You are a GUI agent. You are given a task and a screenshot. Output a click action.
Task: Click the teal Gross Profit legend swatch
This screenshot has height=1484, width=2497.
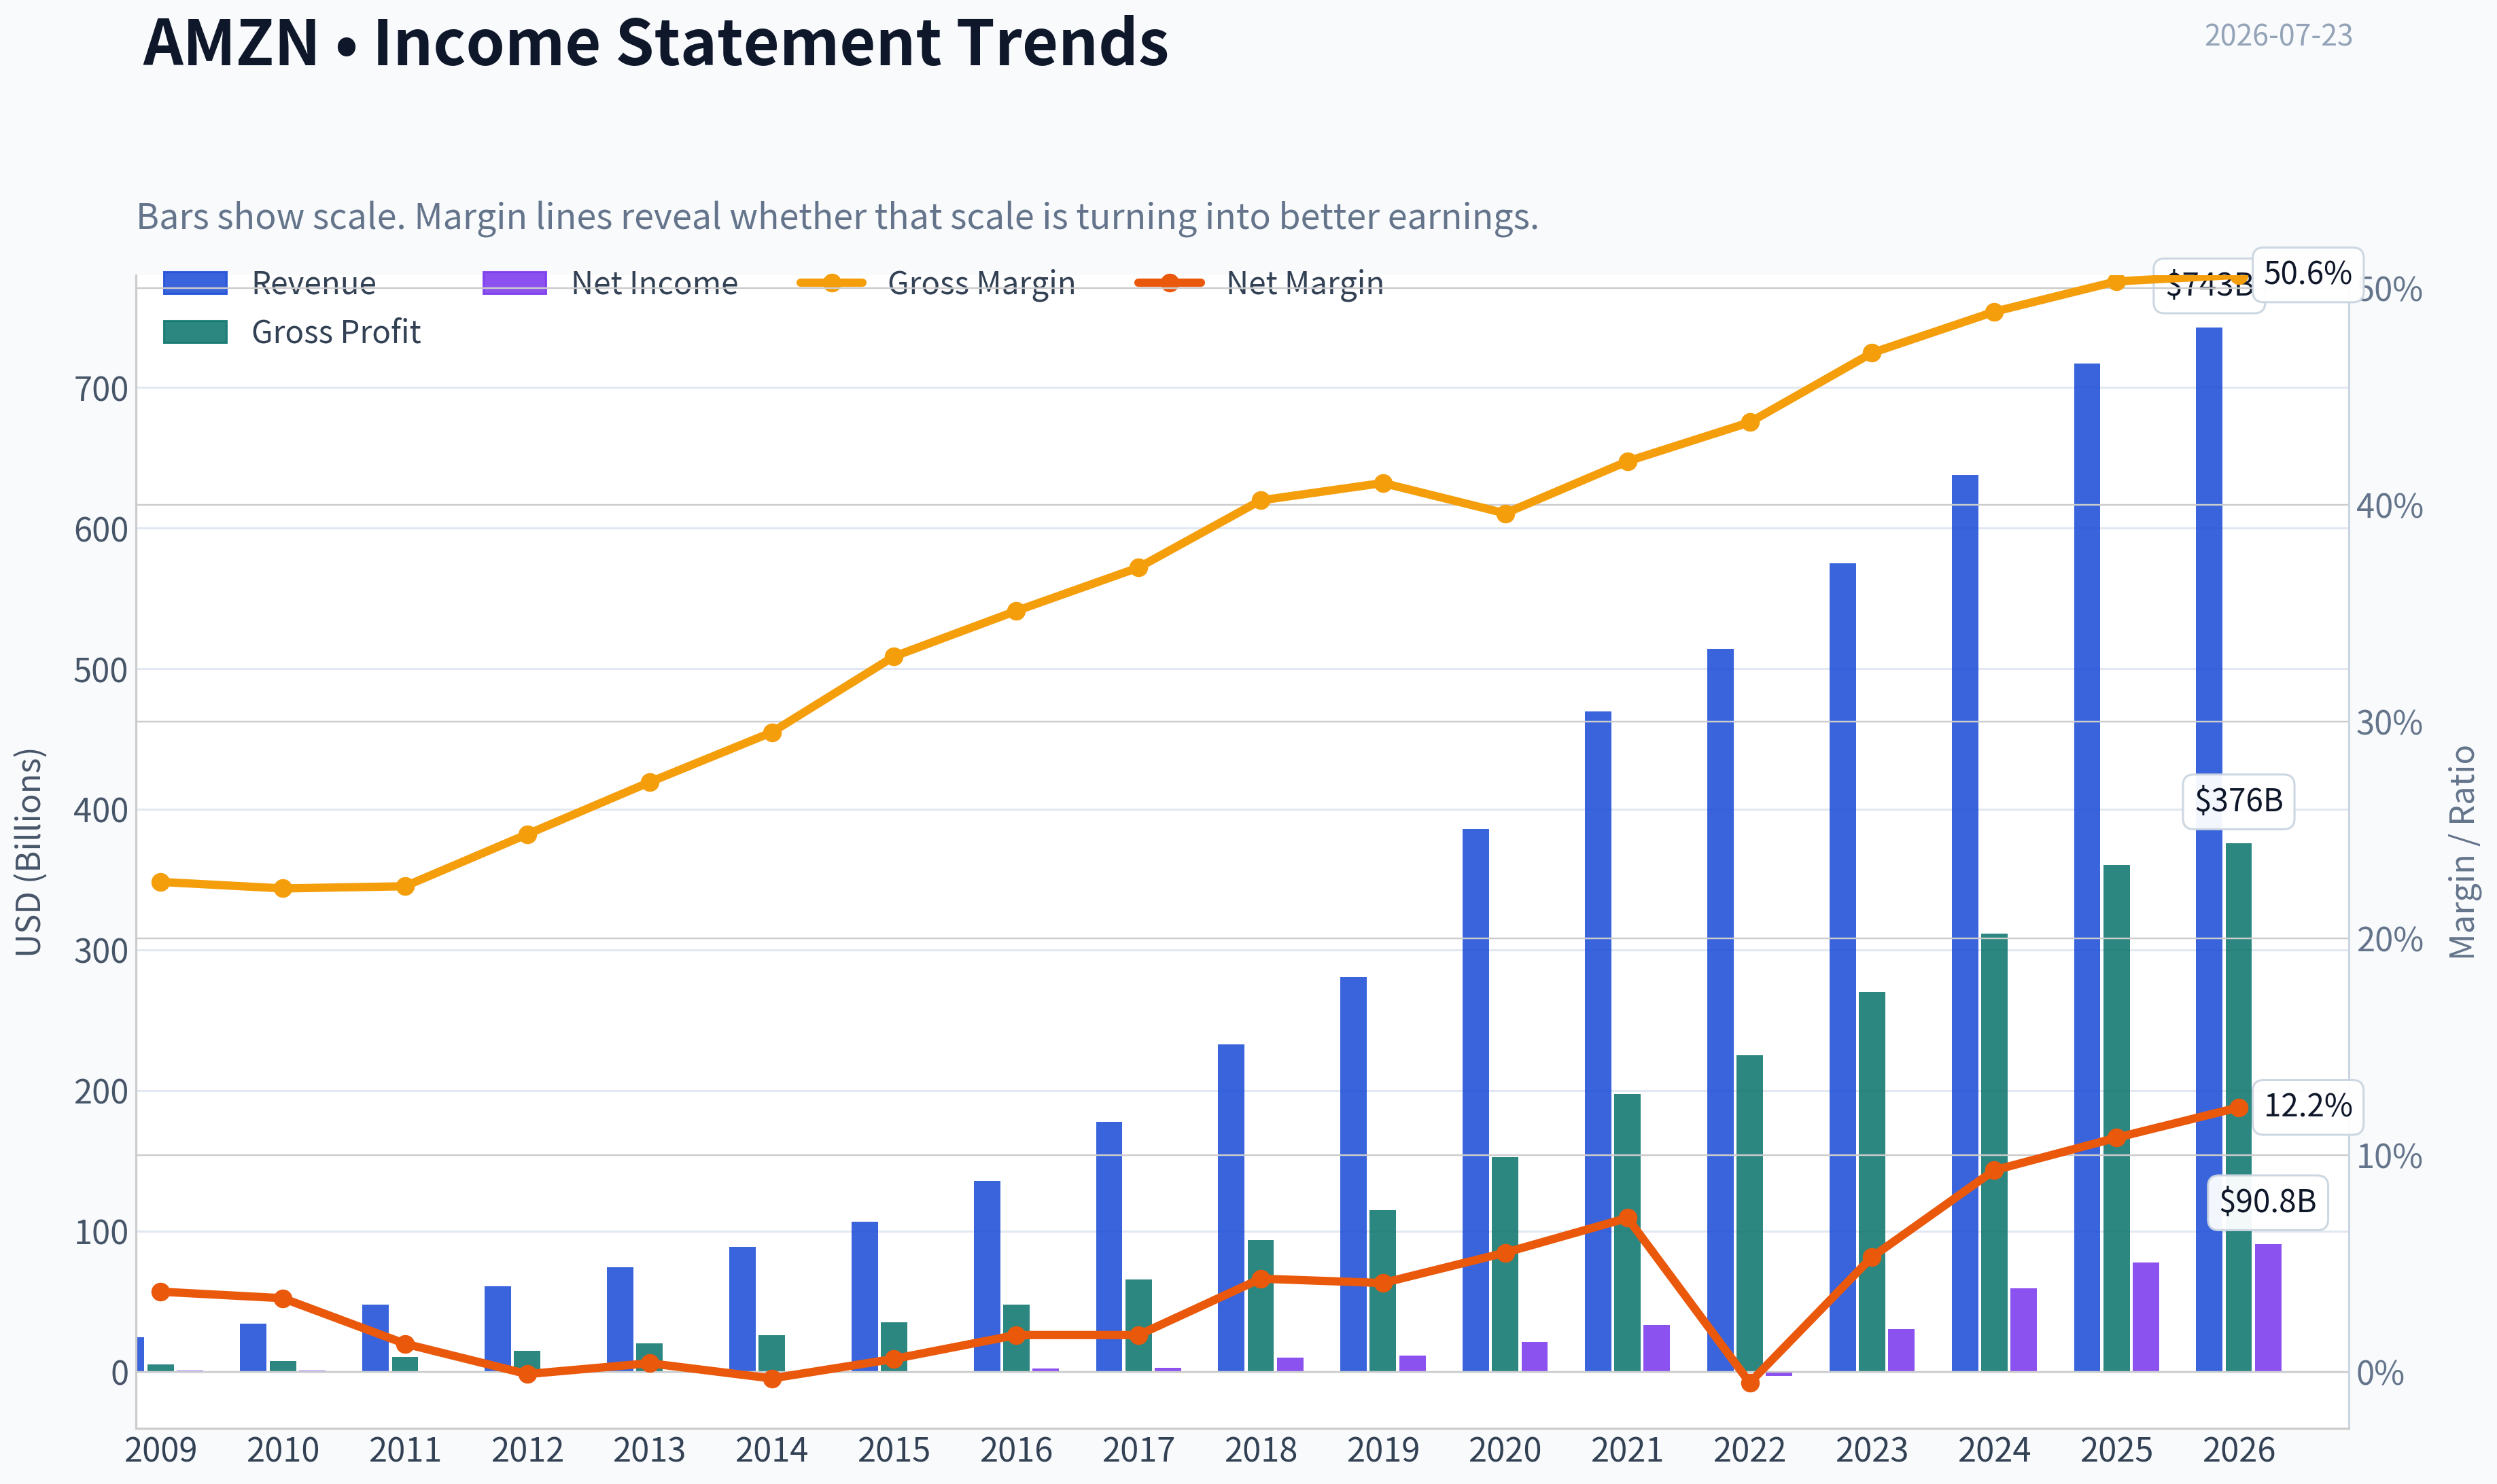click(195, 332)
